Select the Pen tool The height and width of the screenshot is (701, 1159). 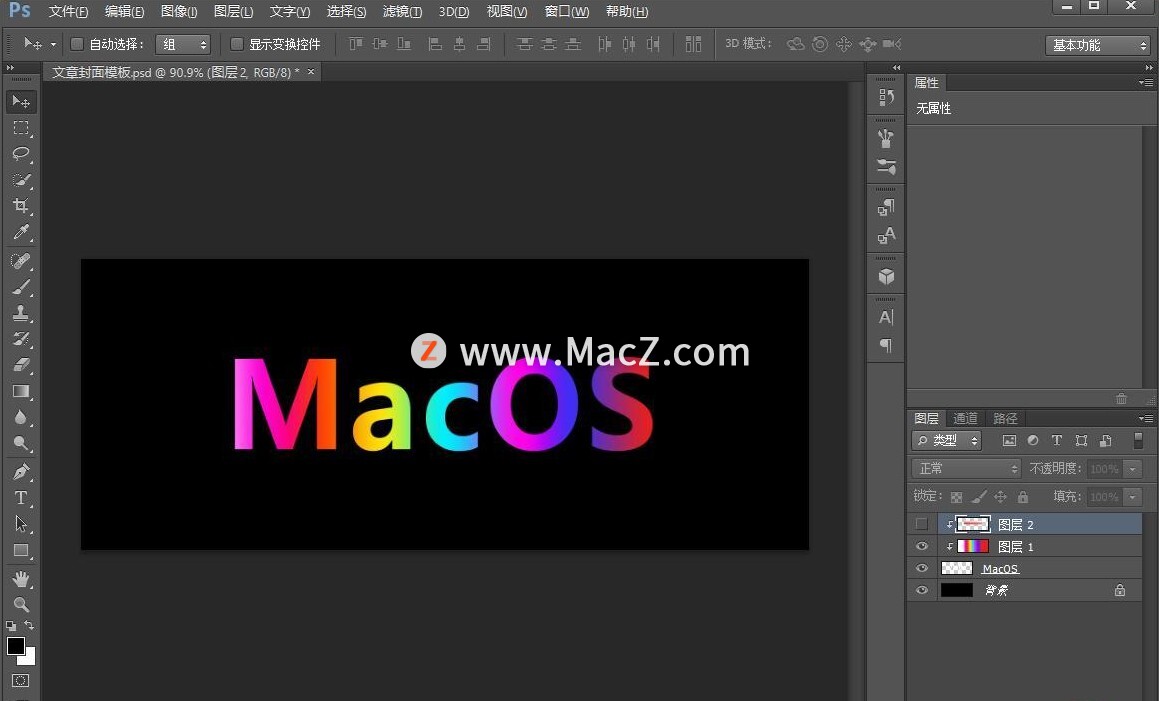[21, 471]
